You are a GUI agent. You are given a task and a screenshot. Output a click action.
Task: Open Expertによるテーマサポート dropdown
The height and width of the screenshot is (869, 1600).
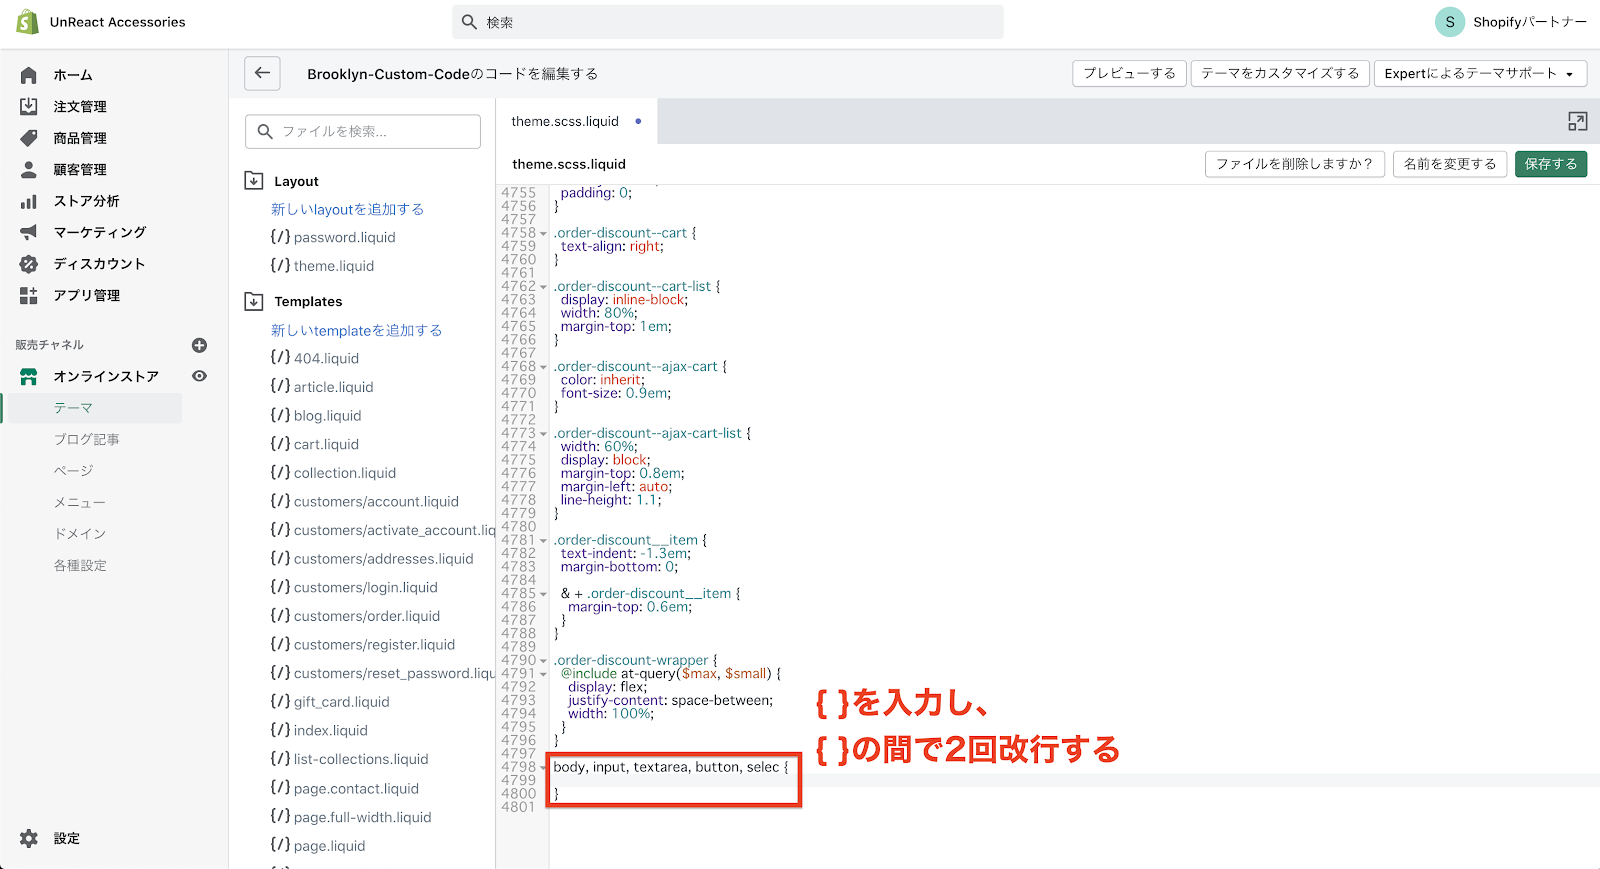tap(1479, 73)
